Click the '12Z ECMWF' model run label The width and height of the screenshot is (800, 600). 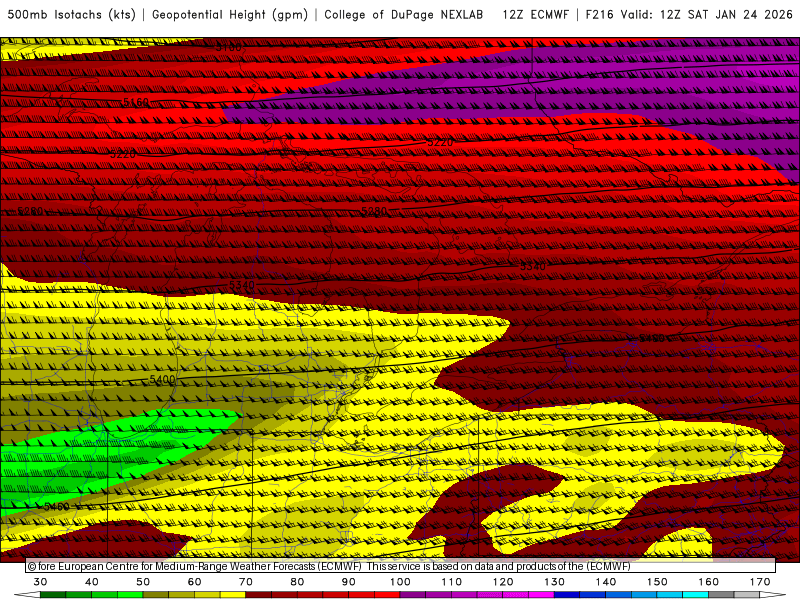click(535, 15)
